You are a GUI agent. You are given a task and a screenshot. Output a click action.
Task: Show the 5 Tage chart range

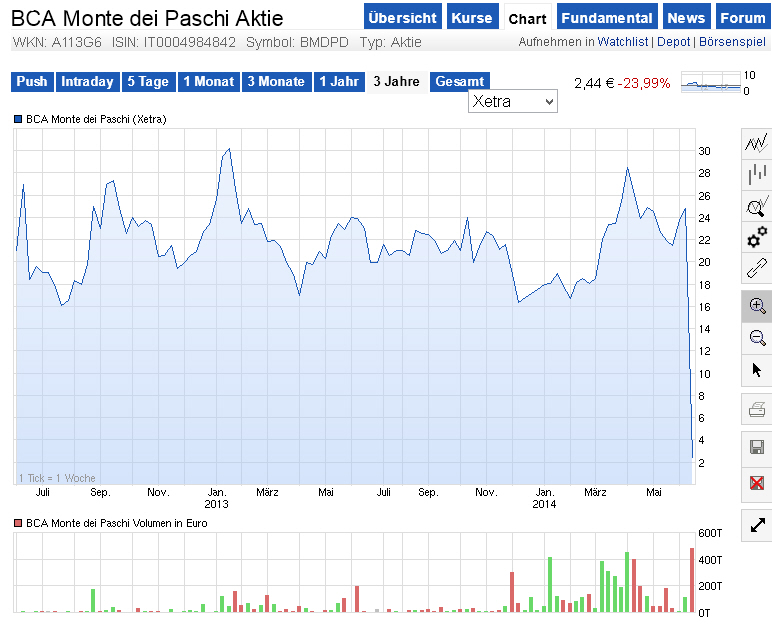point(148,82)
